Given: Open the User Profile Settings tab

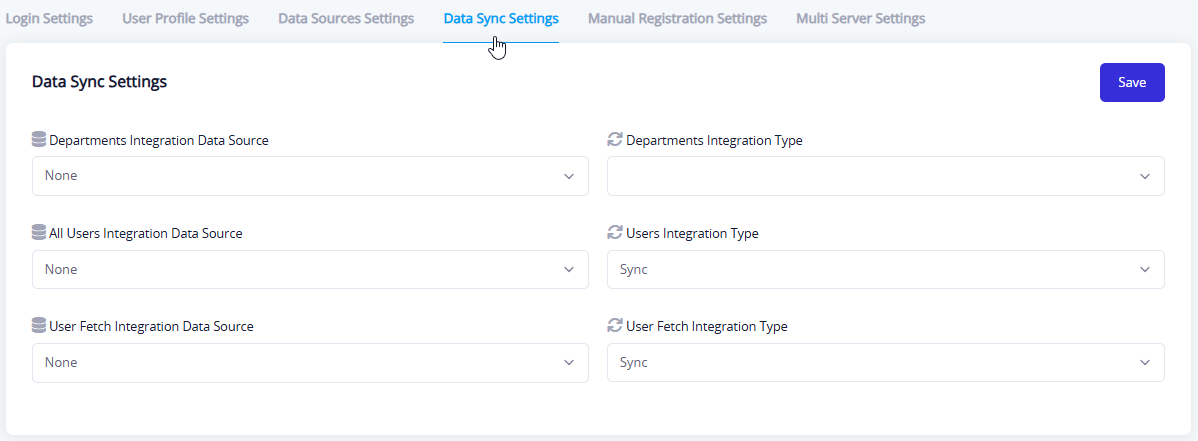Looking at the screenshot, I should 185,18.
